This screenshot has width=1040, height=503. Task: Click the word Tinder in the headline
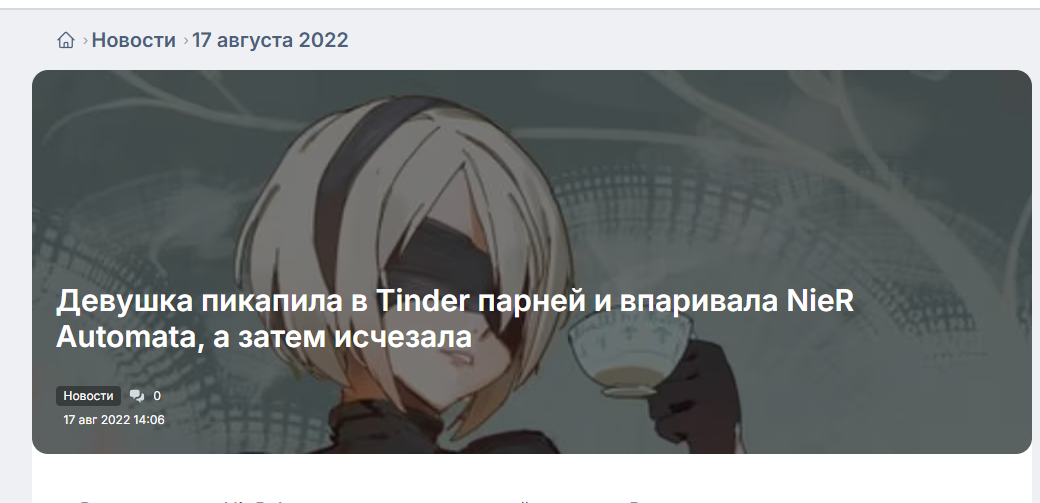tap(422, 301)
